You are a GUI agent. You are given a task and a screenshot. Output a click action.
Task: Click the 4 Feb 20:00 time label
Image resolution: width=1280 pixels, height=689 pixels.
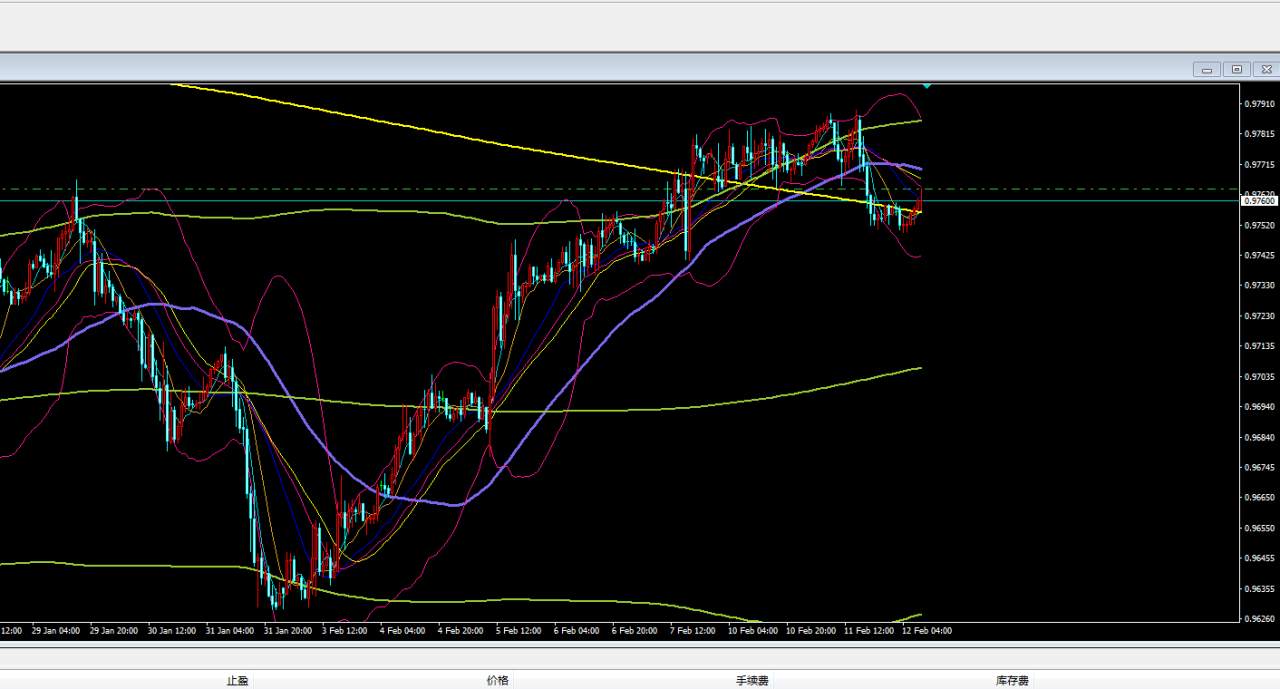[x=460, y=631]
